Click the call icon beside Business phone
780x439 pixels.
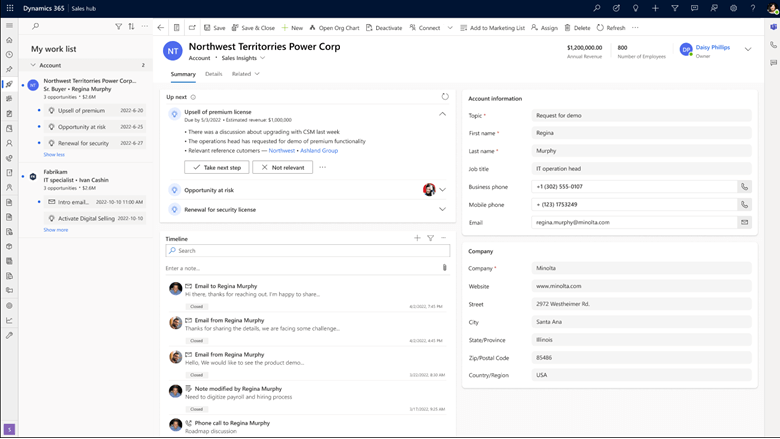tap(744, 187)
